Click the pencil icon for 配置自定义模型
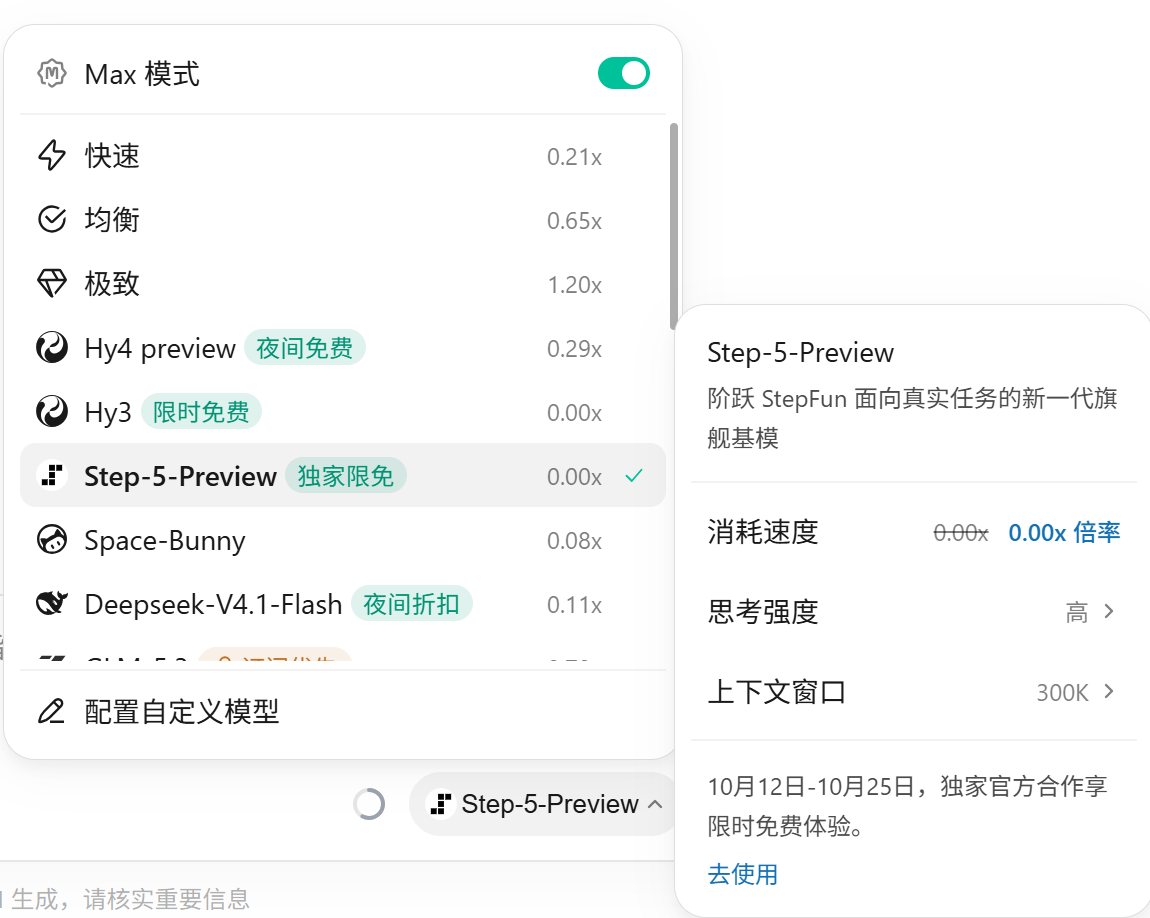The height and width of the screenshot is (918, 1150). (51, 711)
